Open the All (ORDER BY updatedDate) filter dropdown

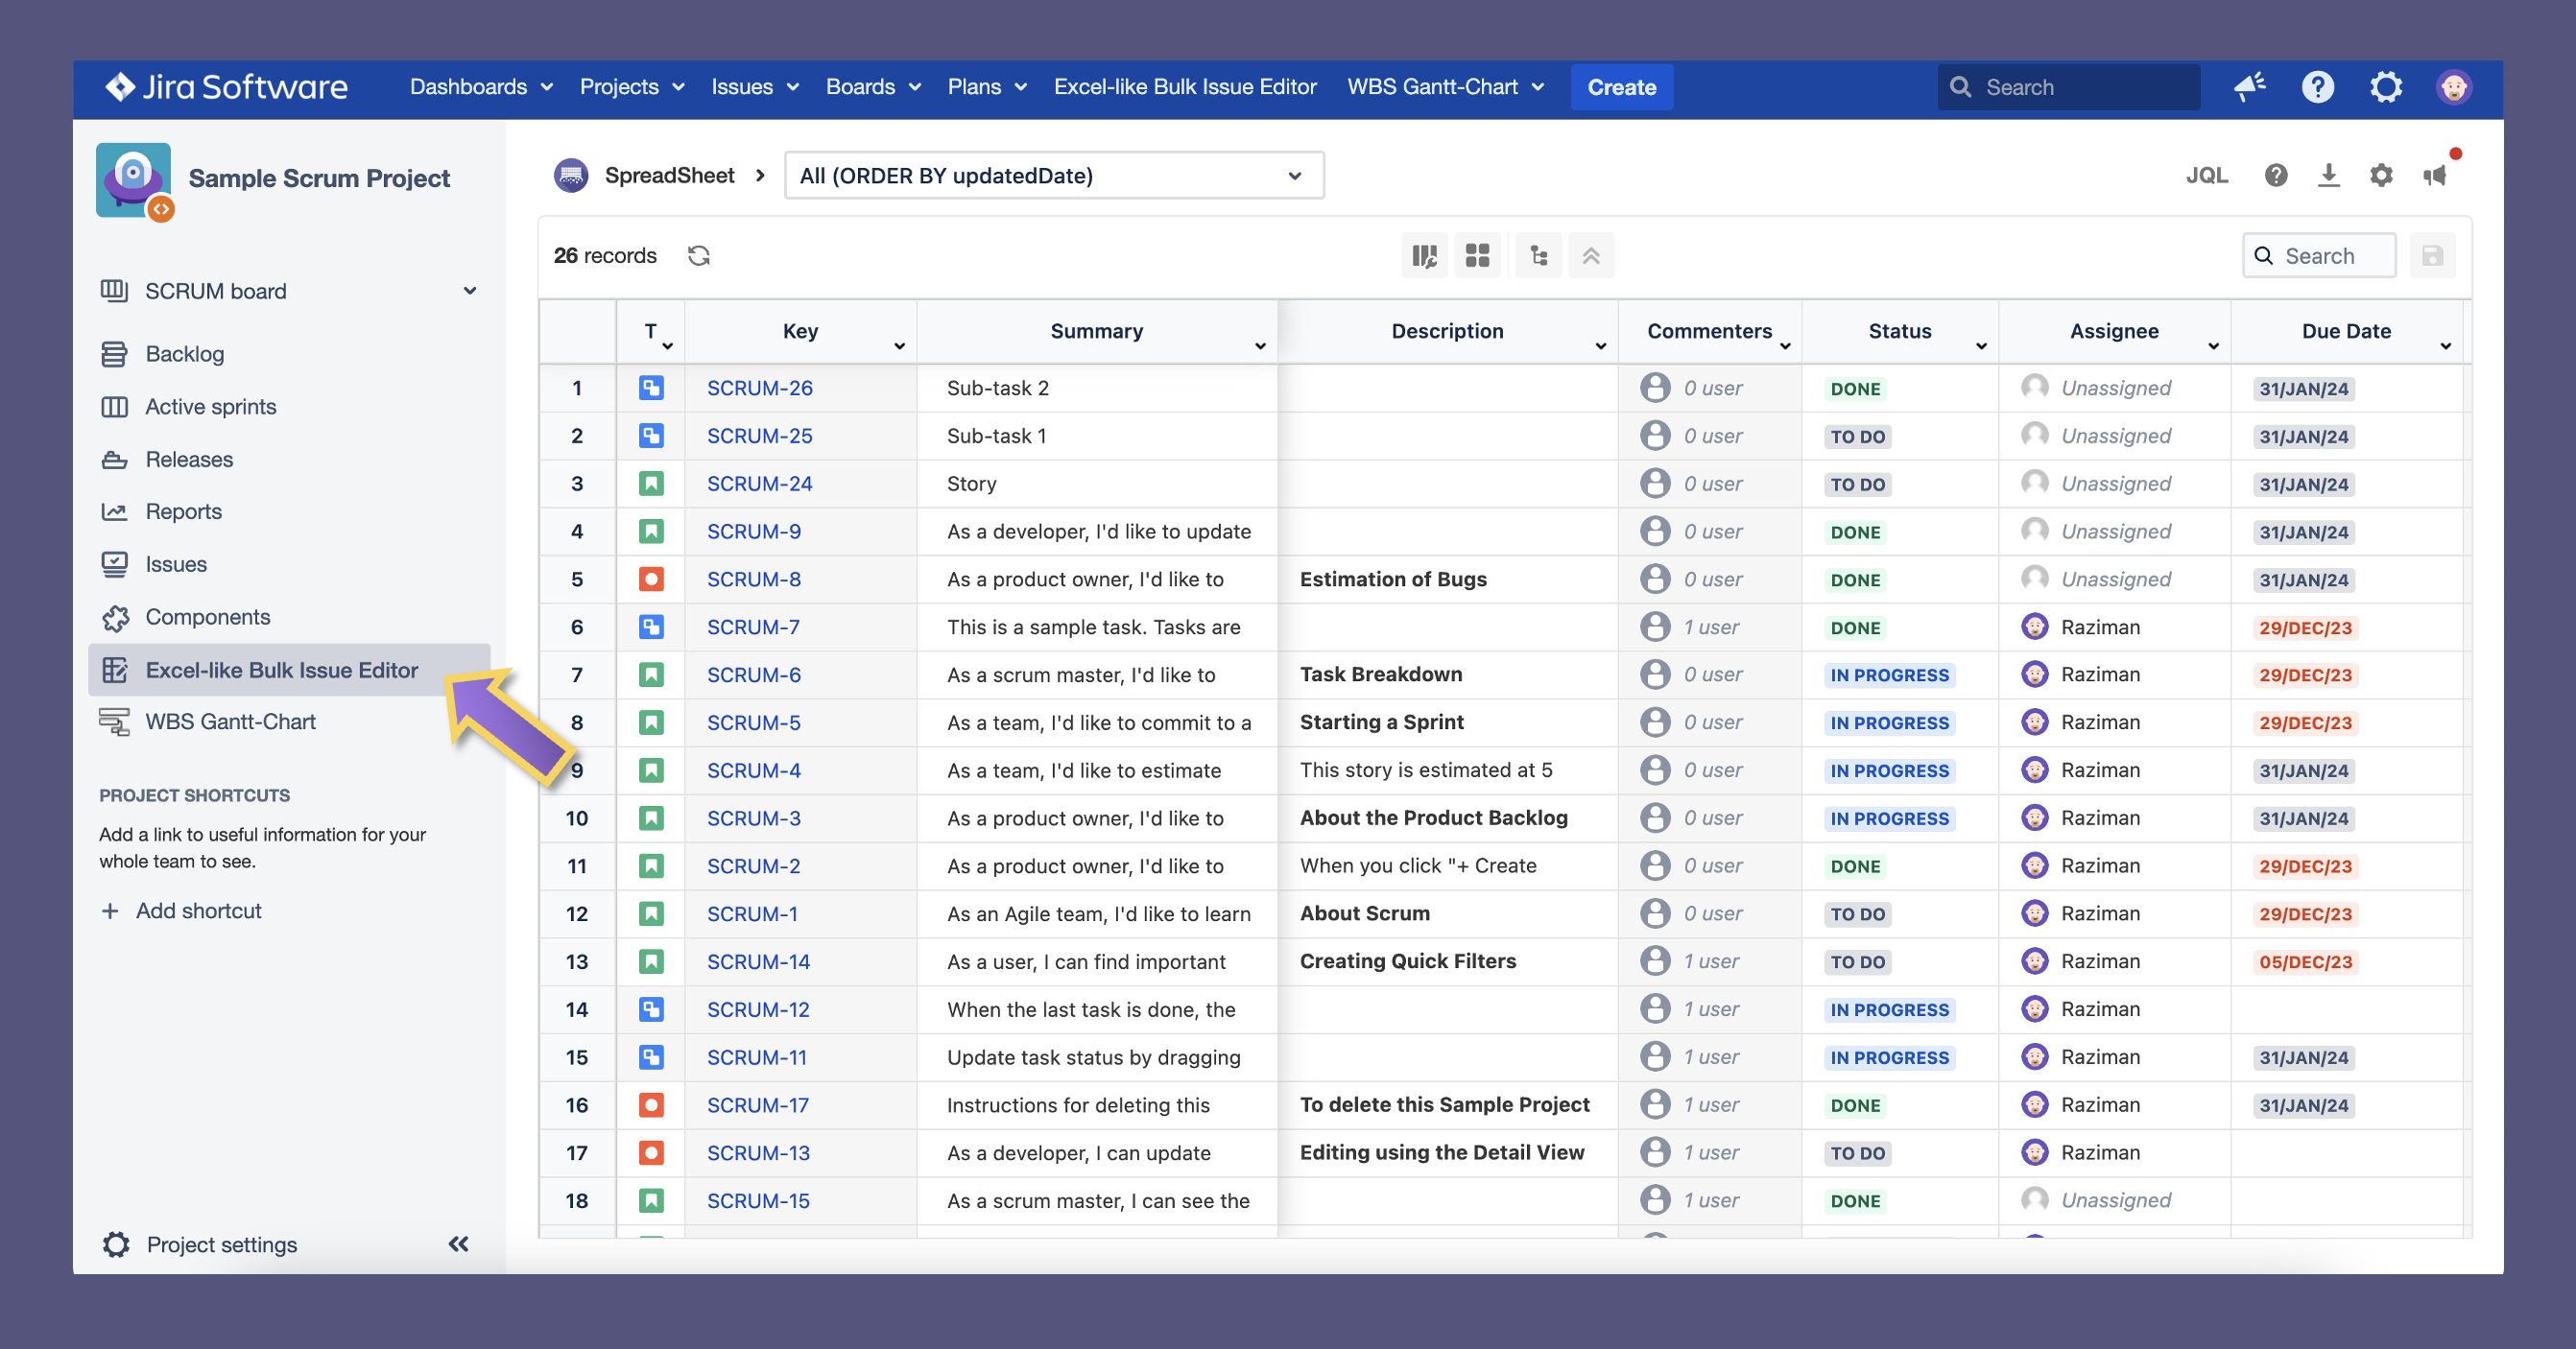pyautogui.click(x=1052, y=175)
